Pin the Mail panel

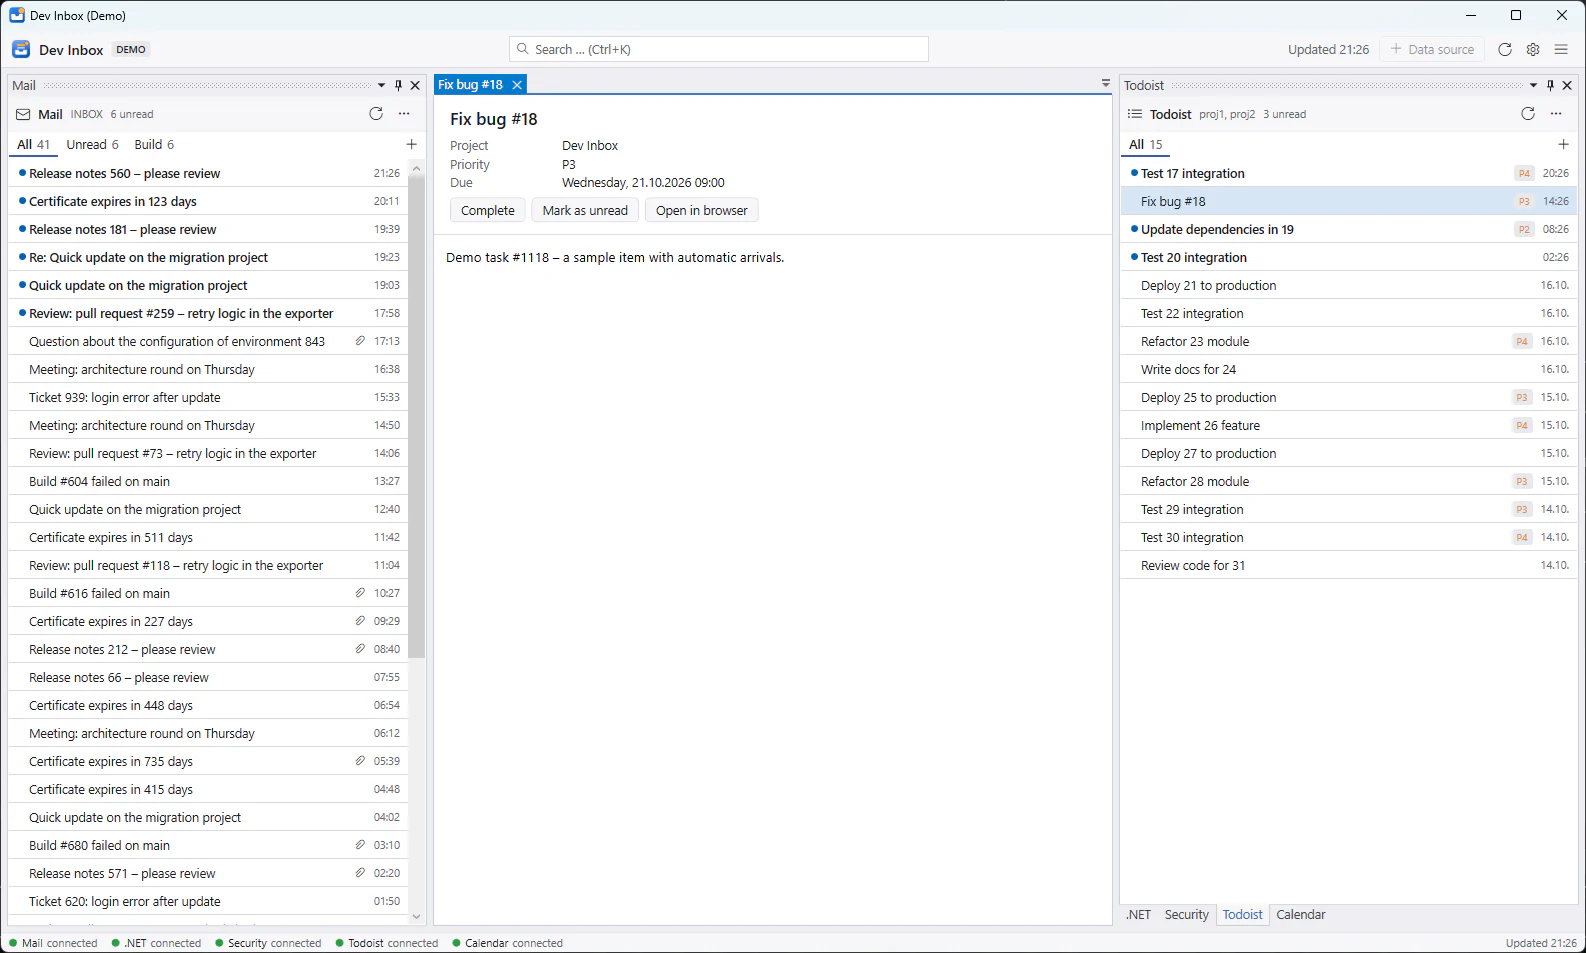[x=398, y=85]
